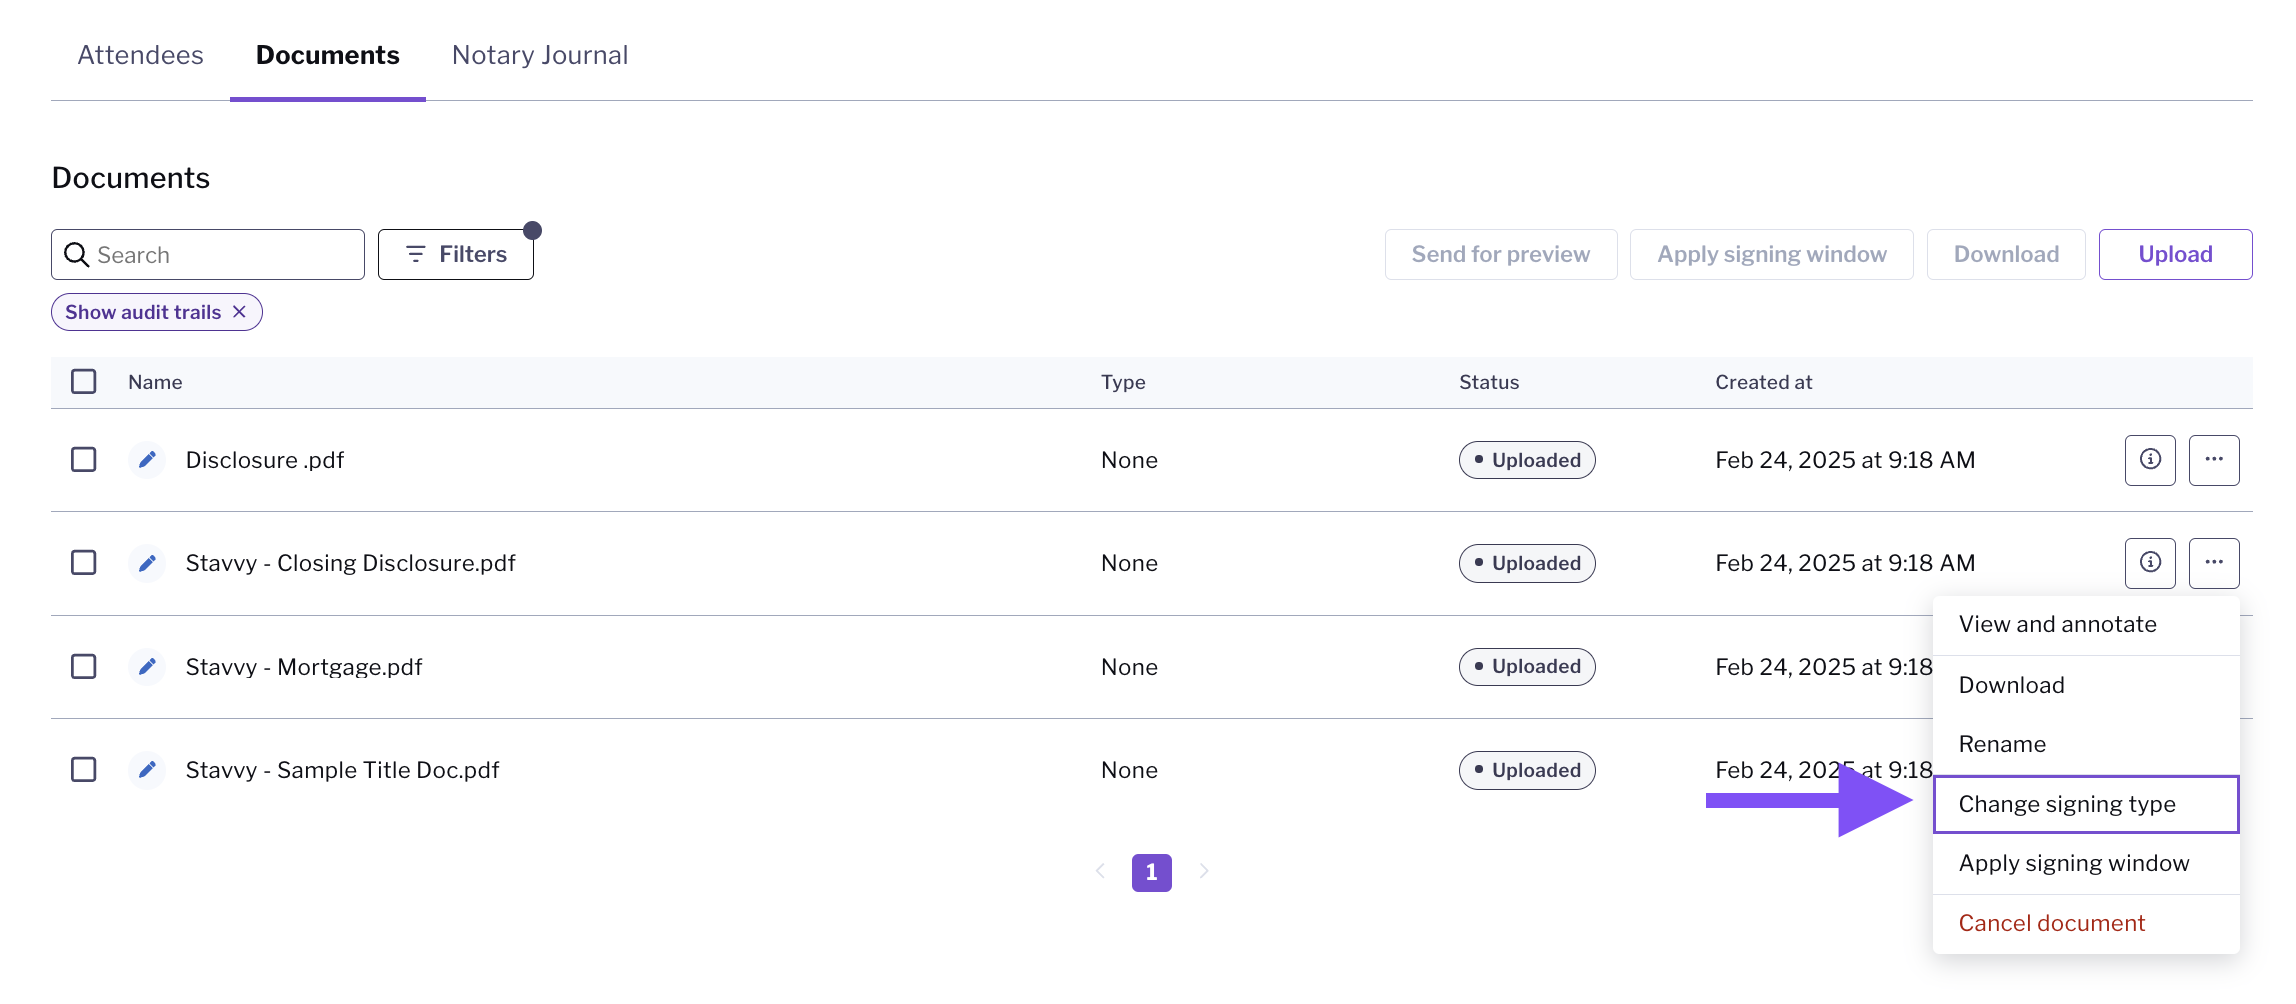Screen dimensions: 2296x1004
Task: Toggle three-dot menu for Closing Disclosure.pdf
Action: click(x=2214, y=563)
